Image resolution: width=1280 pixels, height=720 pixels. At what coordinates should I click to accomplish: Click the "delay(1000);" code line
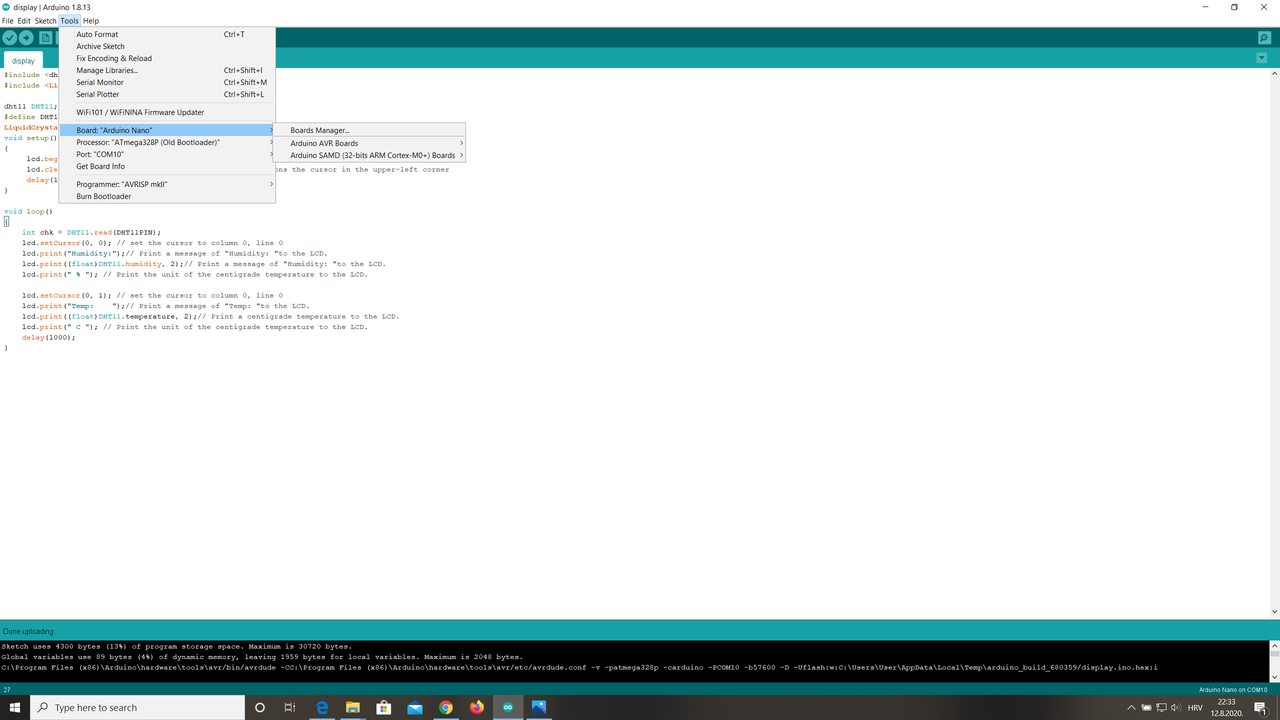pos(48,337)
